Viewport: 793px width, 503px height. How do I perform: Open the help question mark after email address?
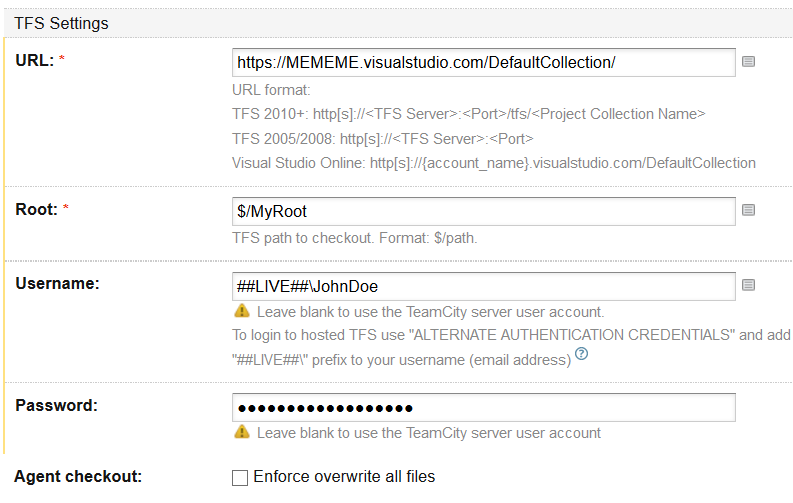point(581,357)
